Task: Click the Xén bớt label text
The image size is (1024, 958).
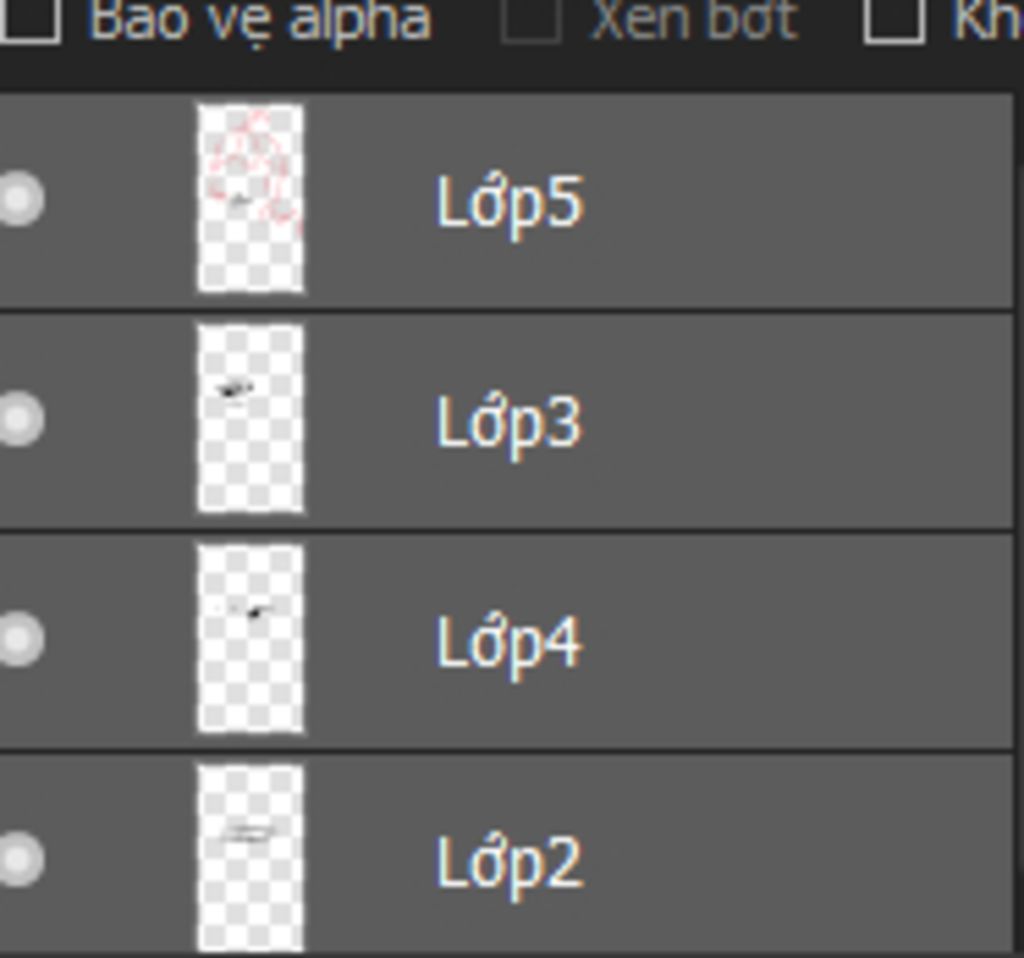Action: tap(694, 20)
